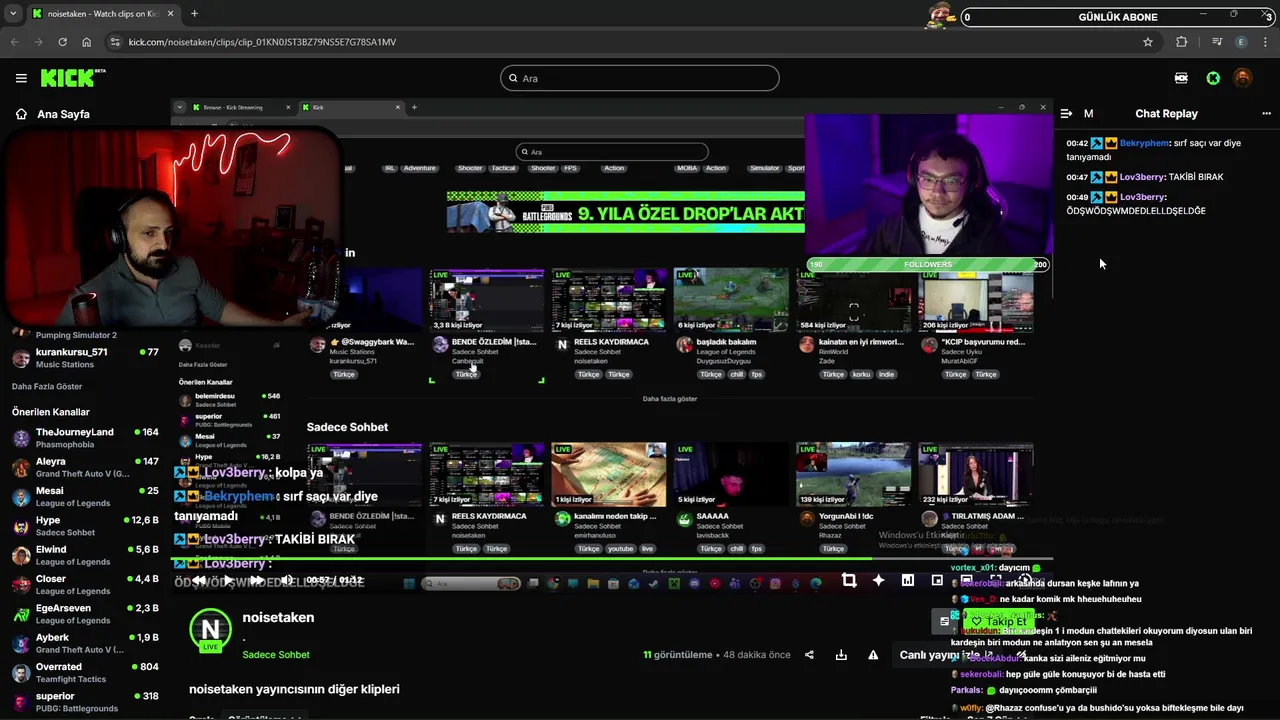Image resolution: width=1280 pixels, height=720 pixels.
Task: Click the kick.com address bar URL
Action: click(x=262, y=42)
